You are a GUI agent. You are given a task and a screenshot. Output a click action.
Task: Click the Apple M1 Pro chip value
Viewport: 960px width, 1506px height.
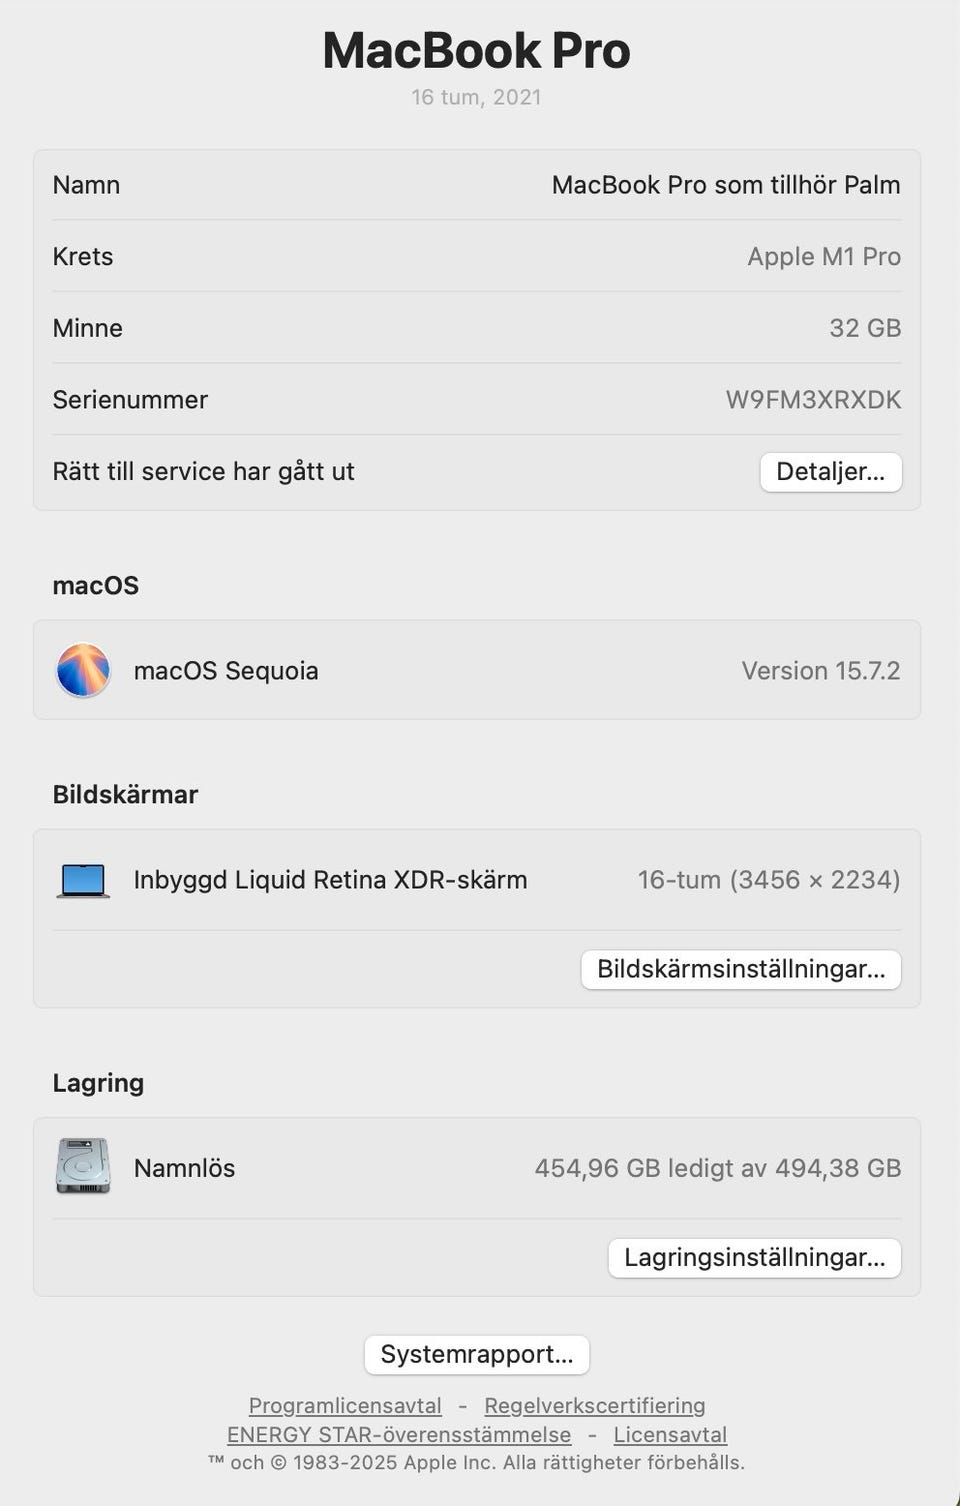[824, 257]
